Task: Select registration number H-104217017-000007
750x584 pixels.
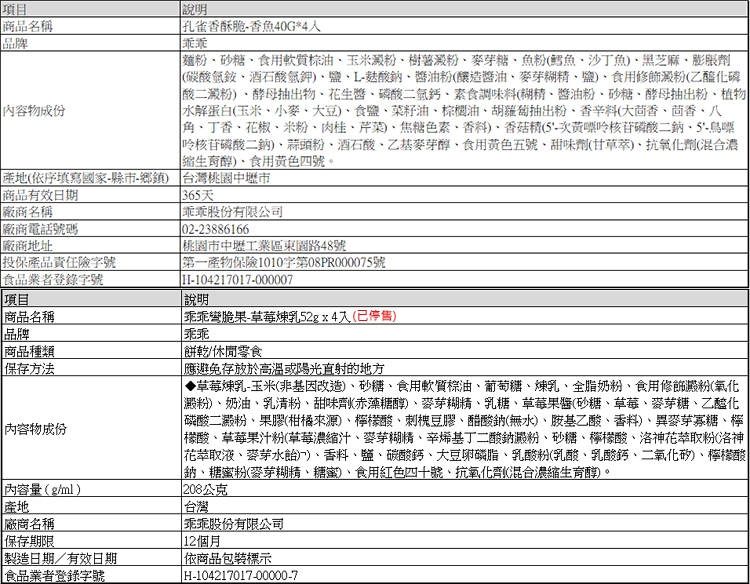Action: [x=238, y=279]
